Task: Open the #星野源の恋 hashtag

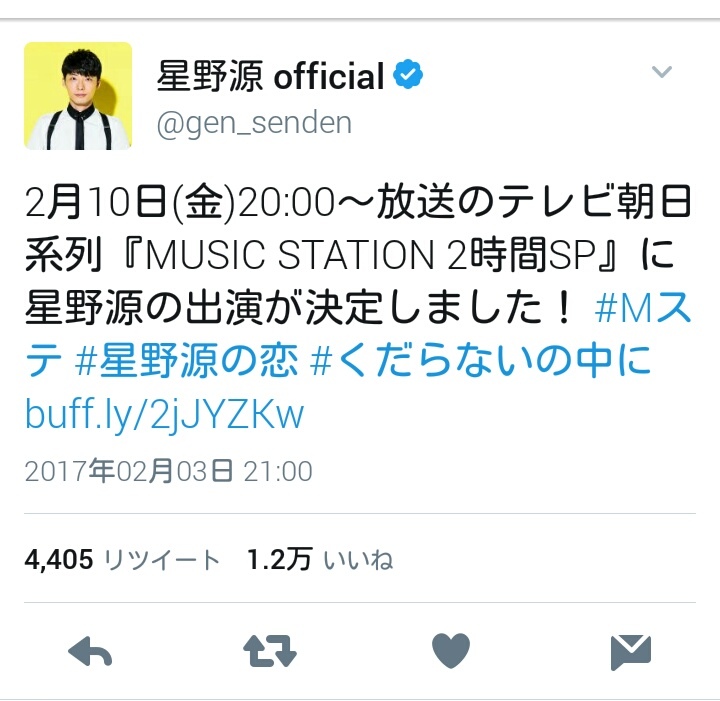Action: coord(186,360)
